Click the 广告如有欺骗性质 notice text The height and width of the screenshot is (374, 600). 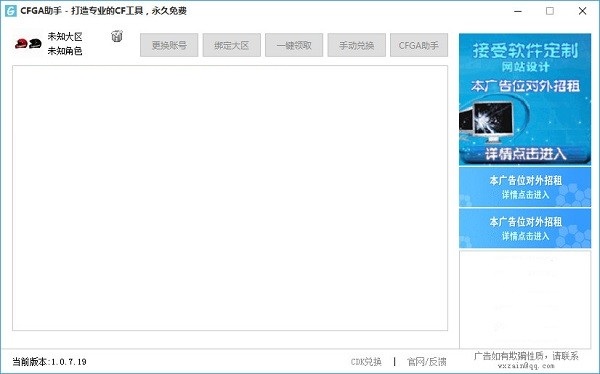click(x=526, y=360)
